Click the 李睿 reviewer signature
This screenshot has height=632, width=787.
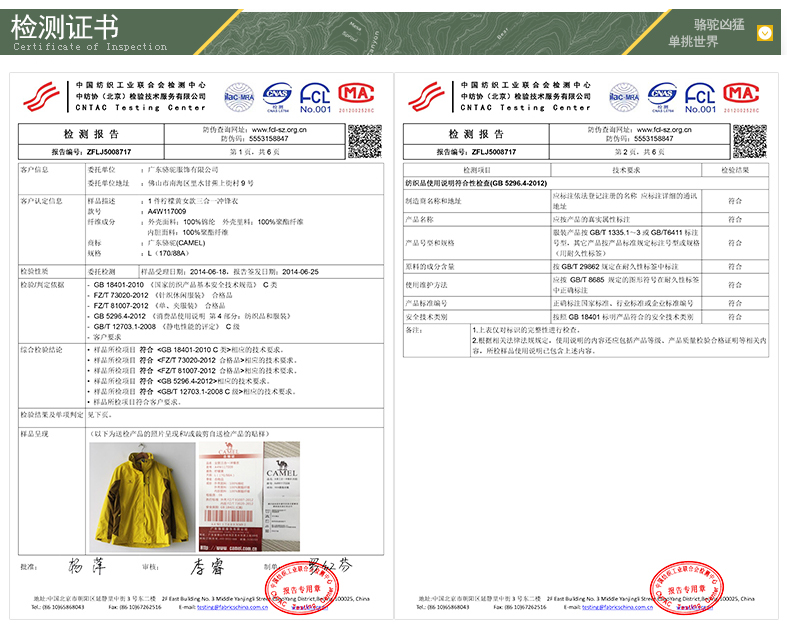pyautogui.click(x=207, y=567)
